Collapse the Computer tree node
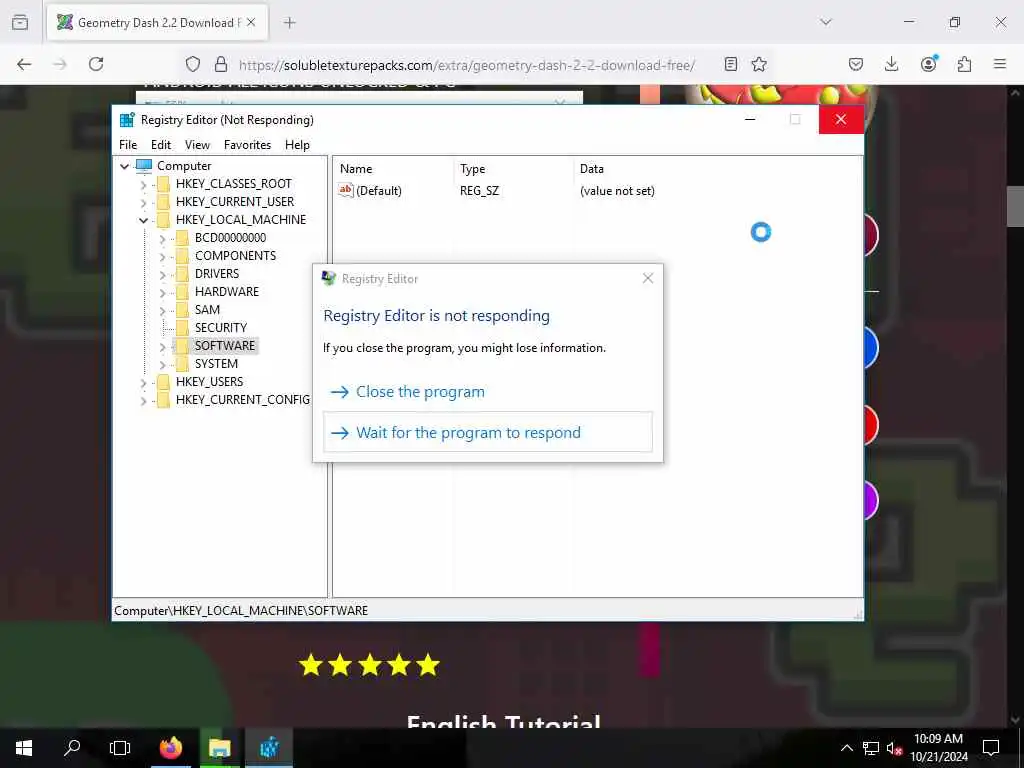1024x768 pixels. (x=124, y=167)
